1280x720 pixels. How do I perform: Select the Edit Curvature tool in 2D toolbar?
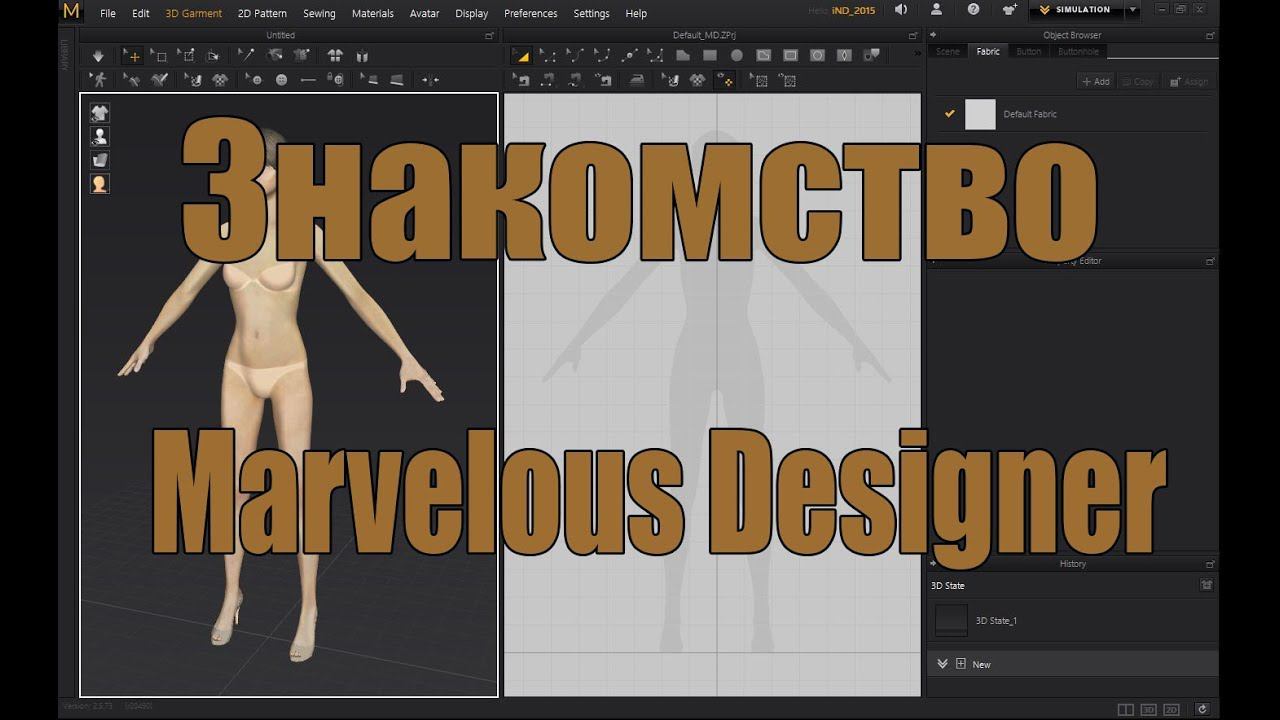tap(575, 56)
